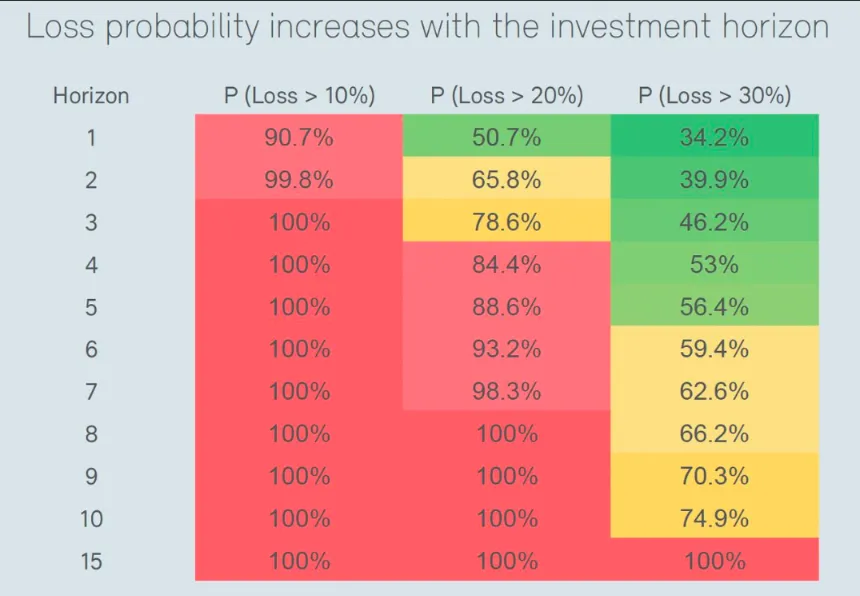Viewport: 860px width, 596px height.
Task: Select the green 50.7% cell
Action: 507,137
